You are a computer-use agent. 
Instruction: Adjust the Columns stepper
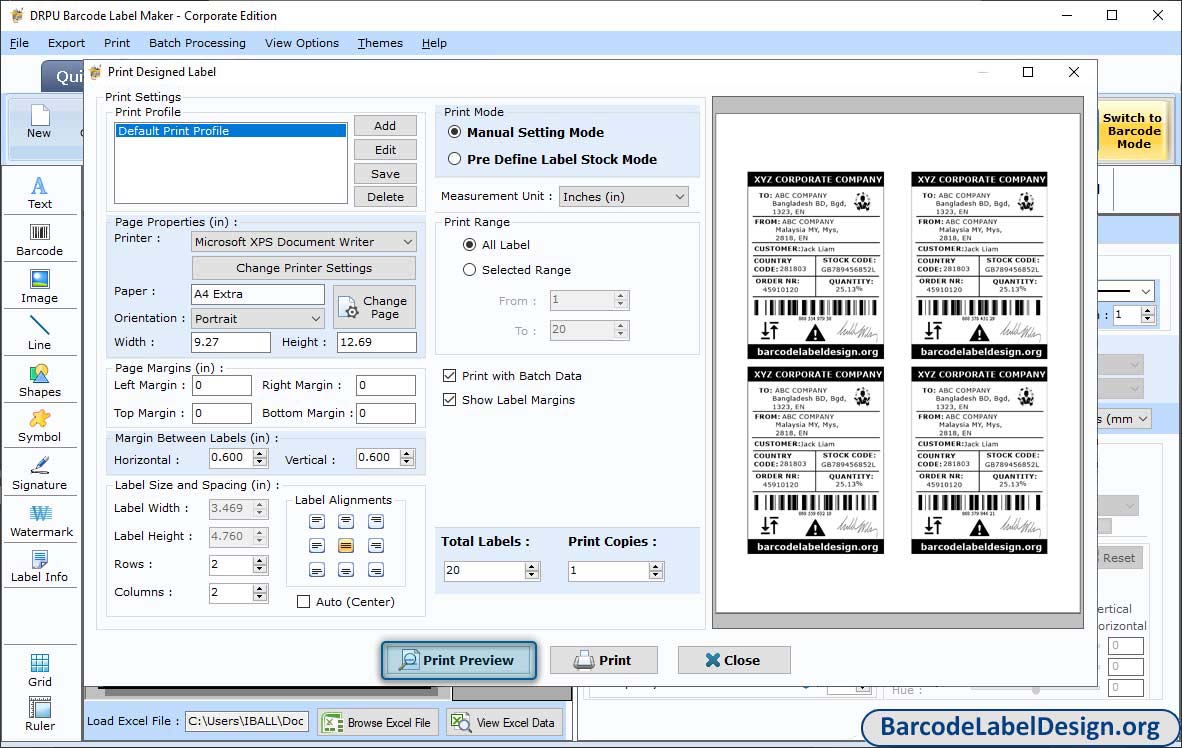(x=260, y=593)
